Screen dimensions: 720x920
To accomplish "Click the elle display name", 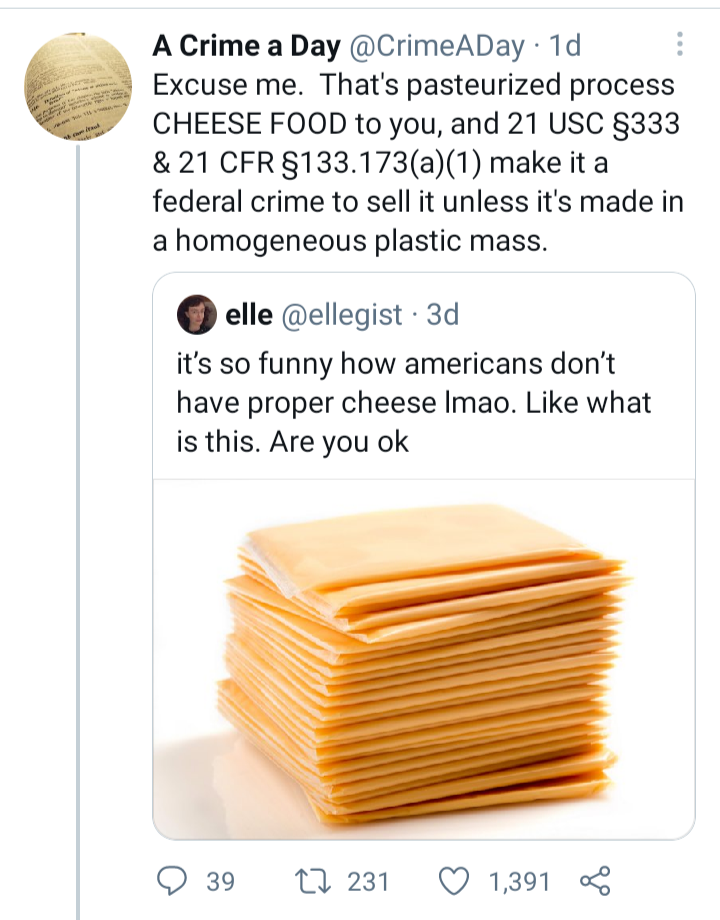I will click(x=249, y=315).
